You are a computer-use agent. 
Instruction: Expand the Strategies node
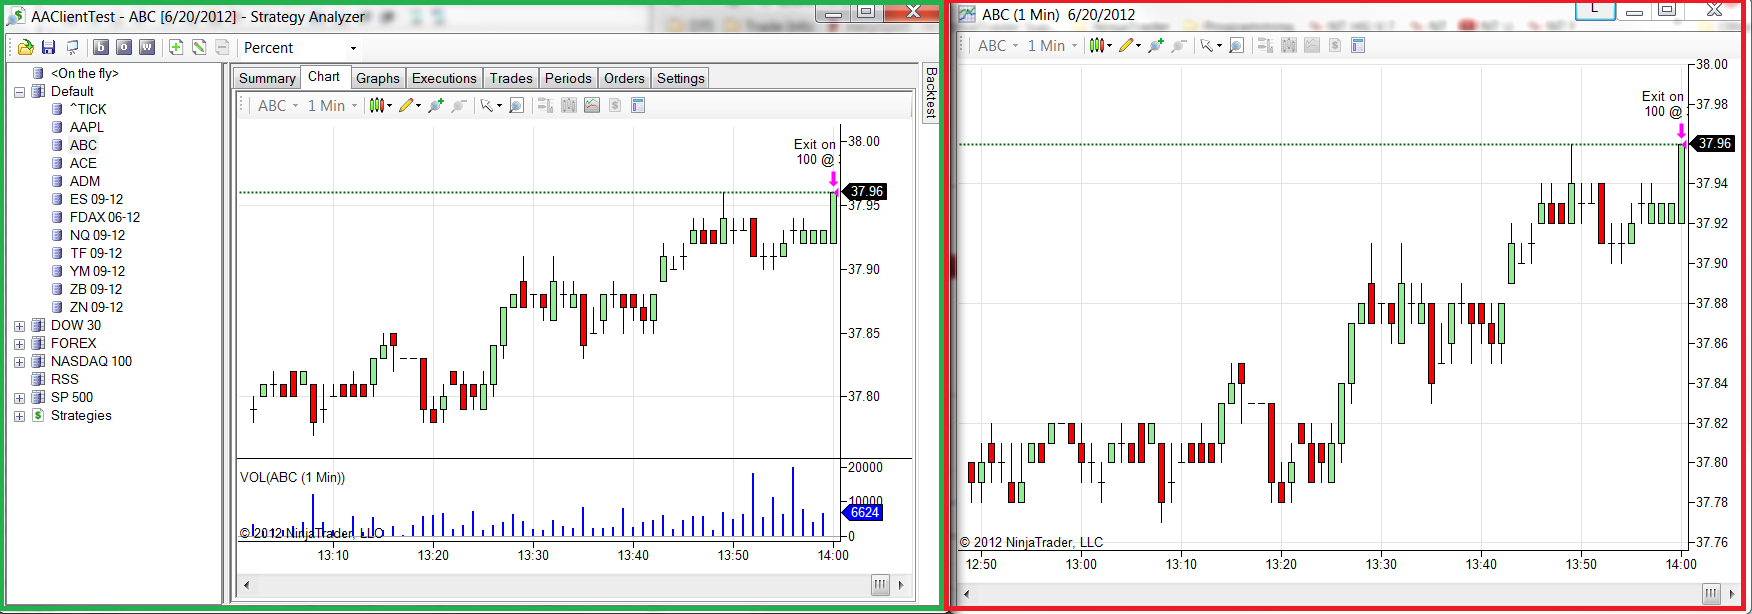19,415
